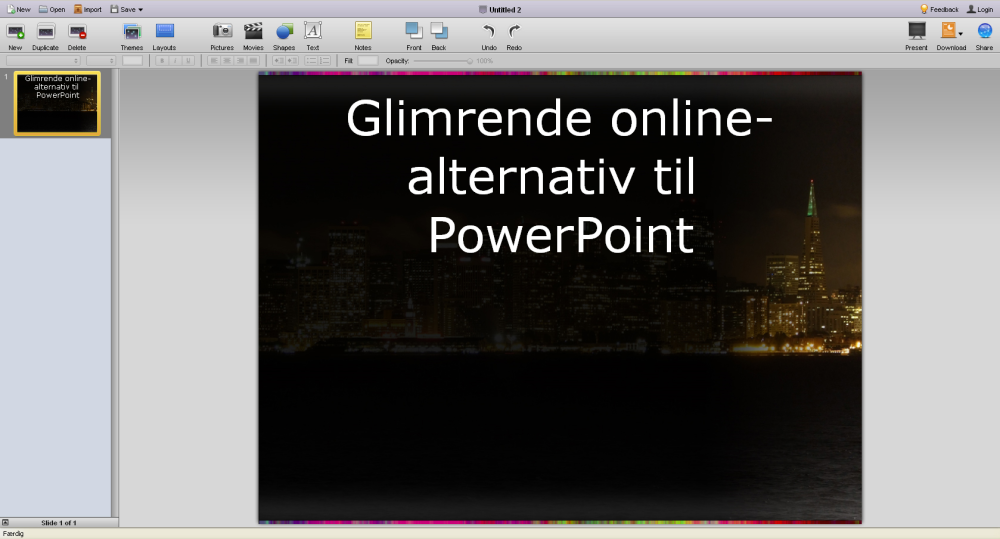This screenshot has height=539, width=1000.
Task: Click the slide title text on canvas
Action: (560, 177)
